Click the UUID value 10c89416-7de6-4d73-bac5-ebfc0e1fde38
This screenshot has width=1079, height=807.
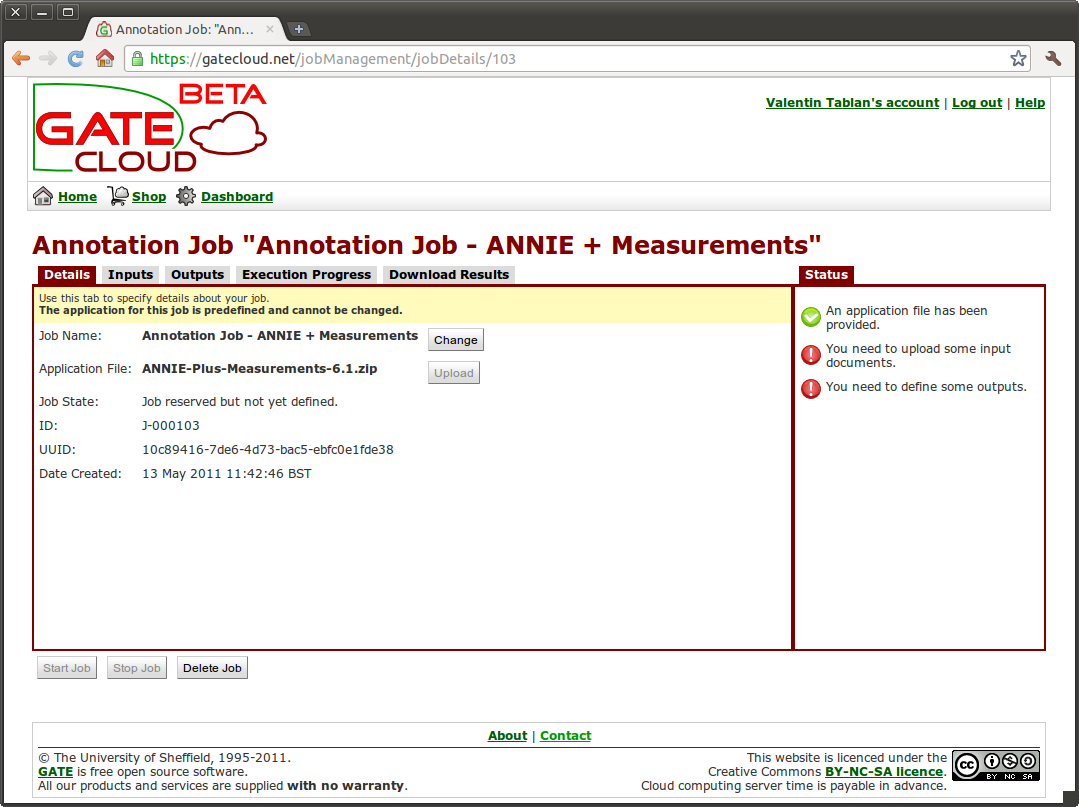(x=268, y=450)
